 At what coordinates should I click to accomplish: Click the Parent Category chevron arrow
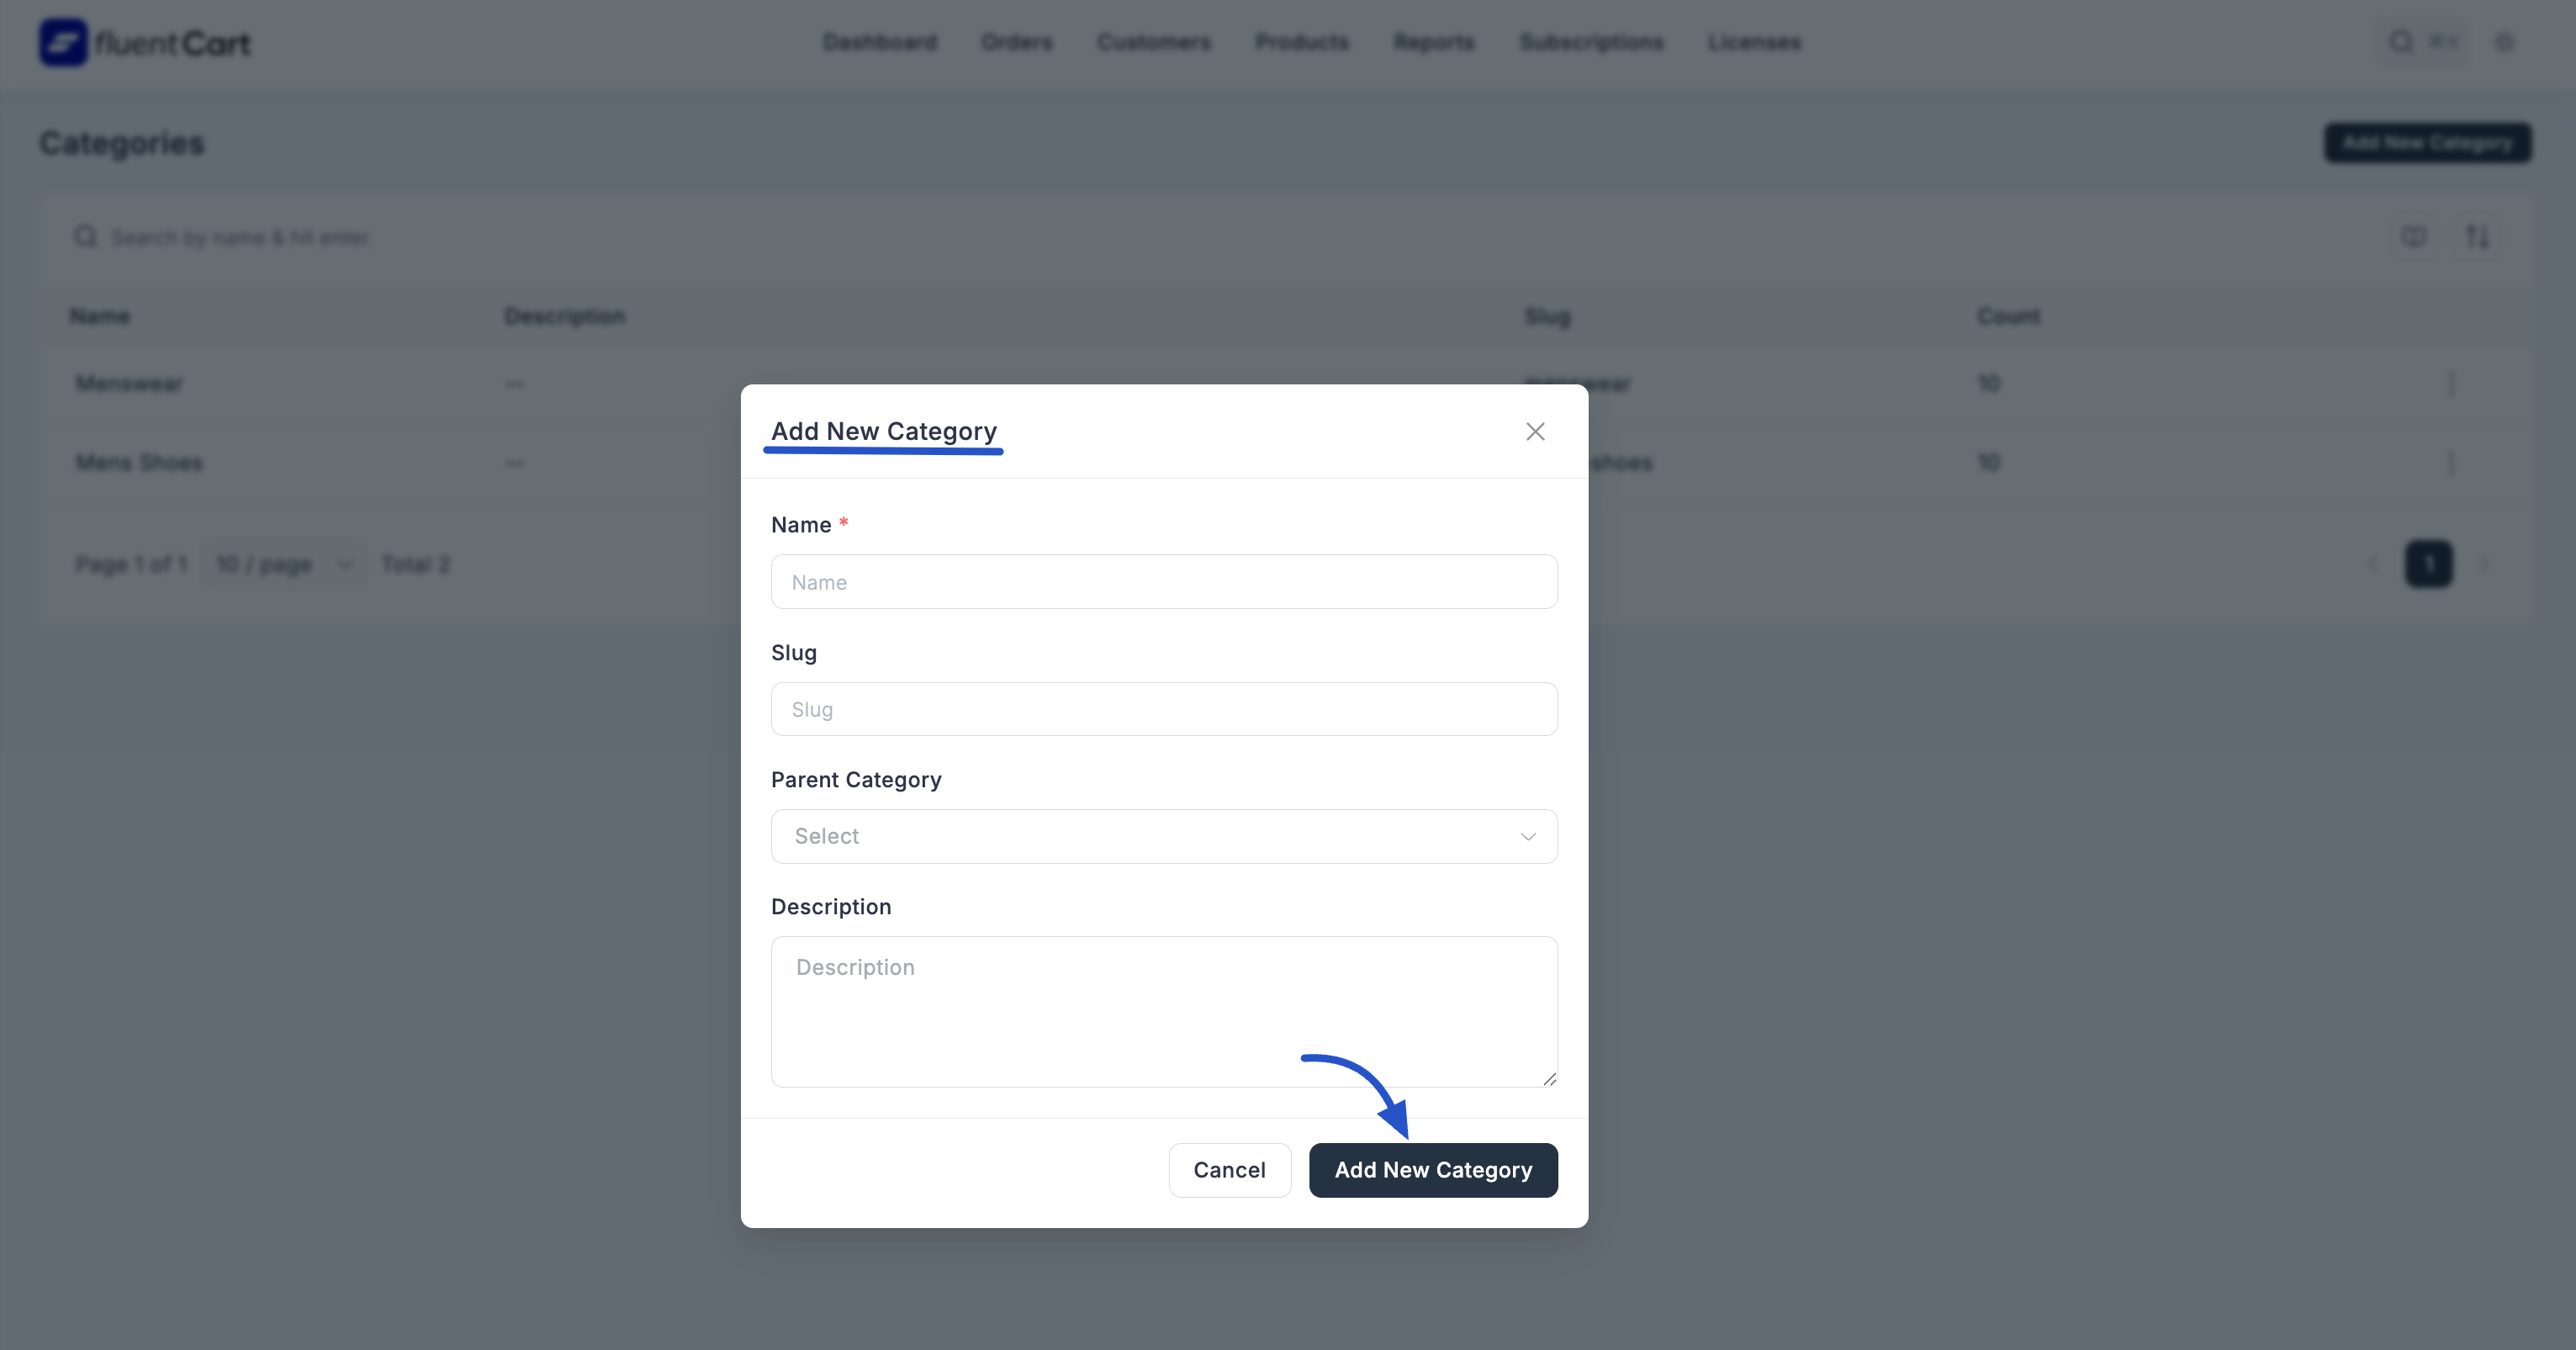[1527, 836]
